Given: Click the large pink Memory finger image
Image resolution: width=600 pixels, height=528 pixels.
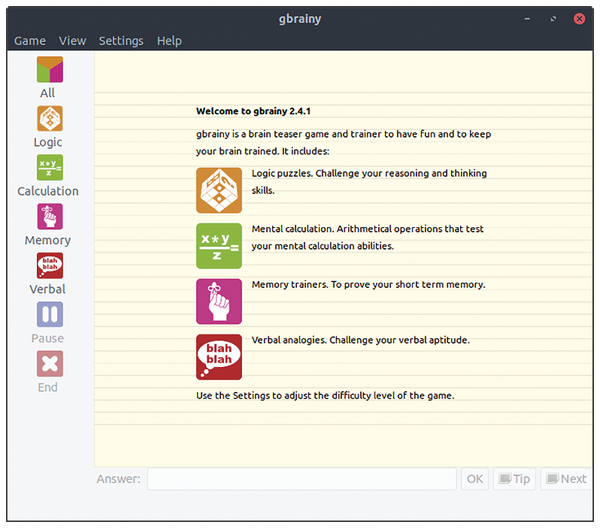Looking at the screenshot, I should [x=219, y=301].
